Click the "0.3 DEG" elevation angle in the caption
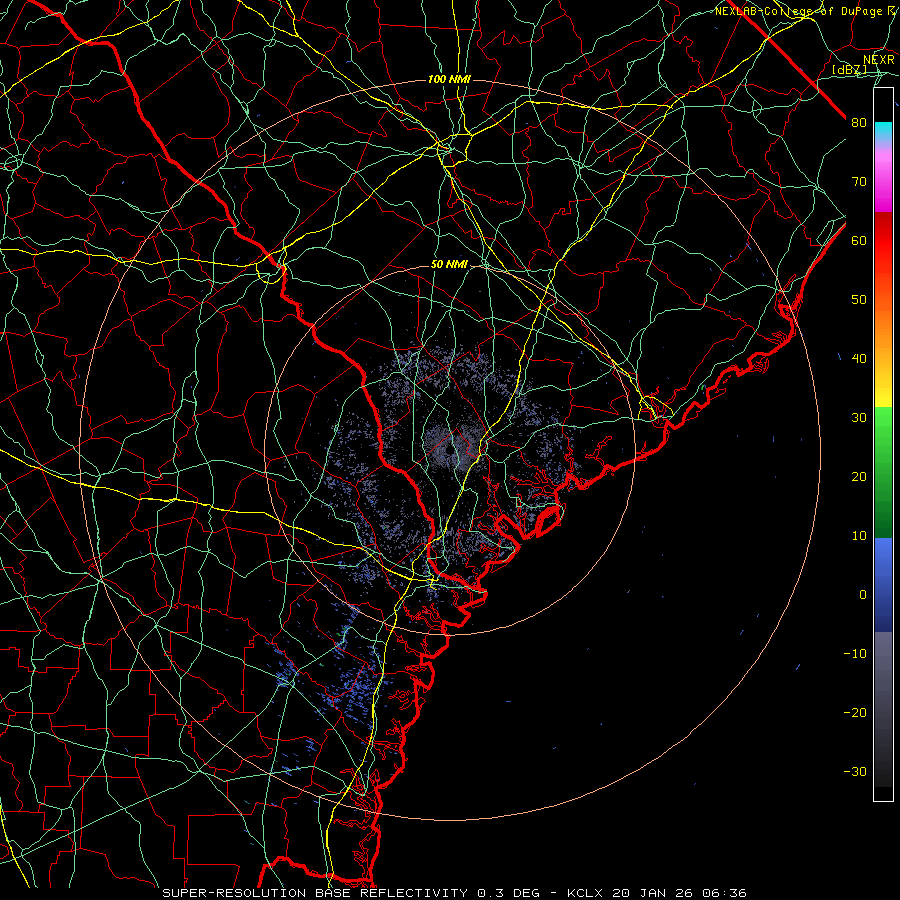The image size is (900, 900). (509, 893)
